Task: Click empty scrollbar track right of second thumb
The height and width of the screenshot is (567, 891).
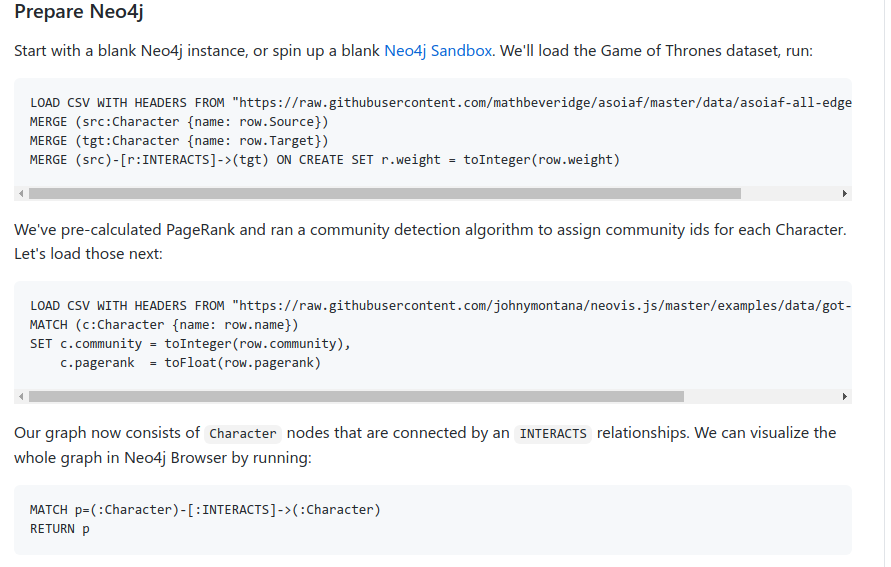Action: point(761,397)
